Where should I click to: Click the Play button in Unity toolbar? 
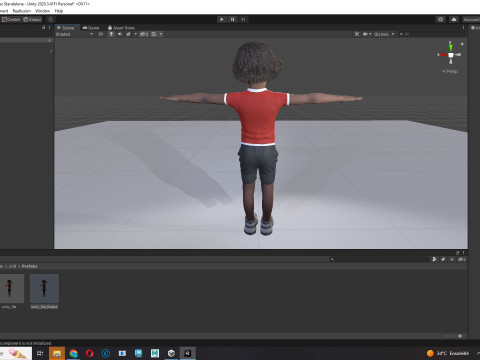[x=222, y=19]
